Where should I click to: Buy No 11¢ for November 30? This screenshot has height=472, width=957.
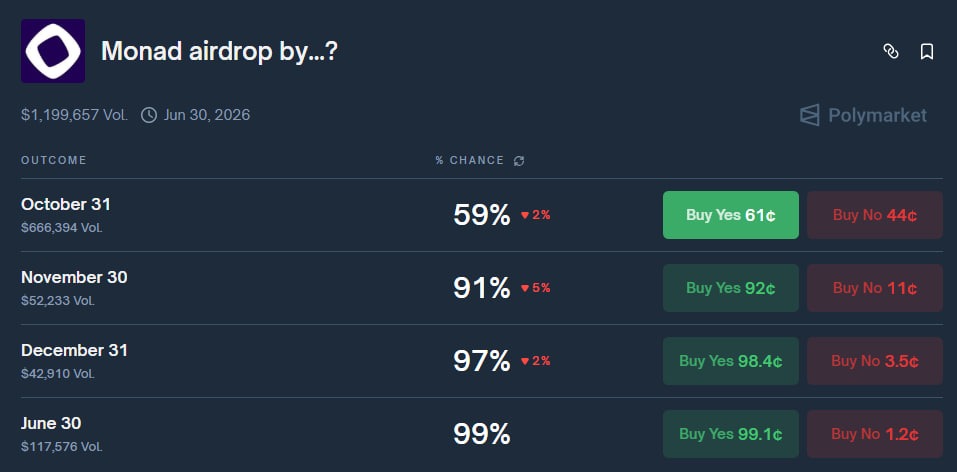(x=874, y=288)
